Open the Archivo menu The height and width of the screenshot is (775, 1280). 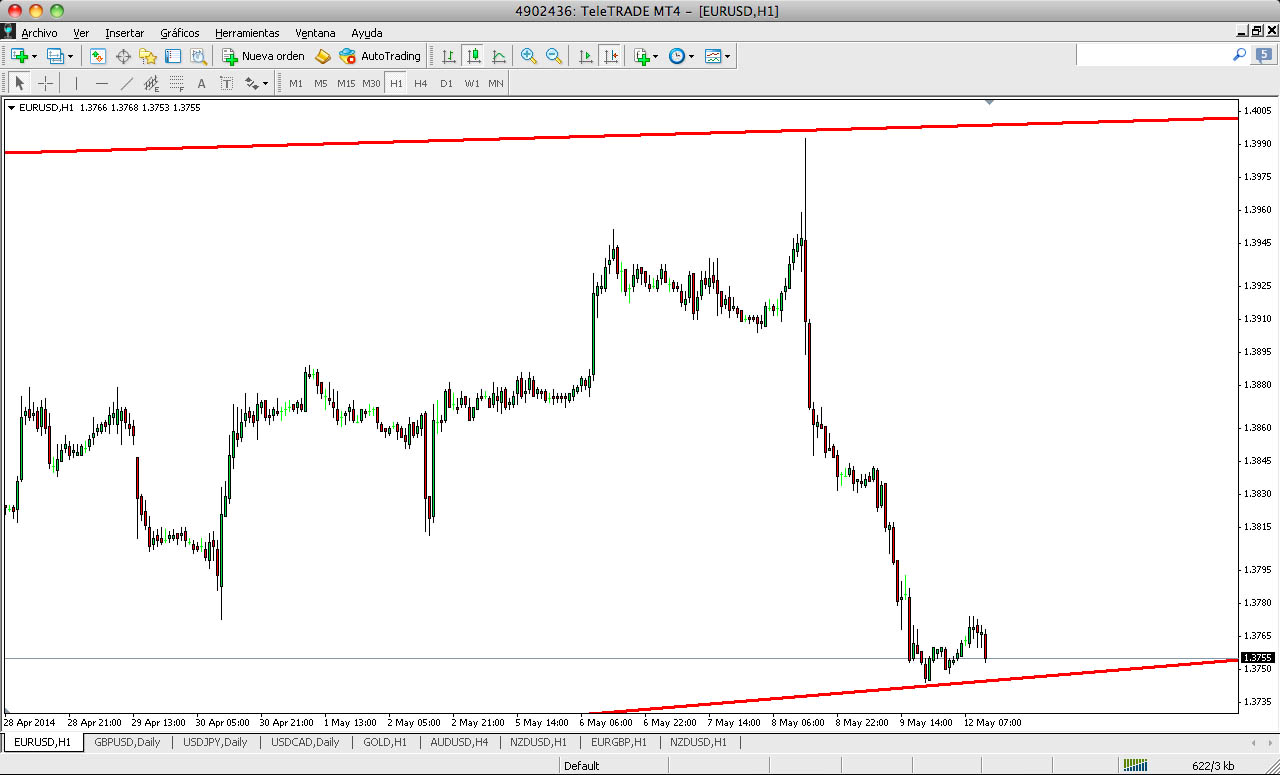(39, 33)
